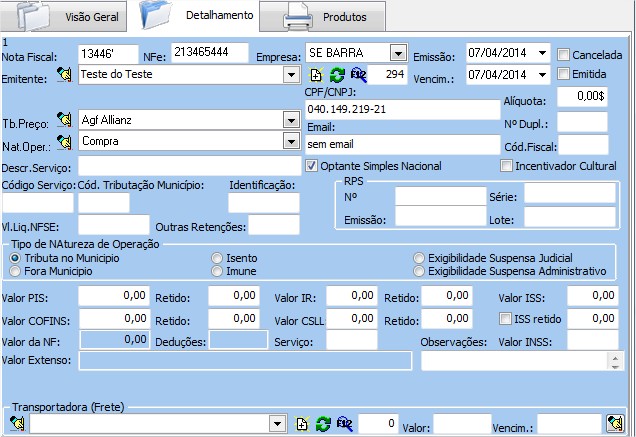Toggle Optante Simples Nacional checkbox
Screen dimensions: 636x437
[311, 165]
